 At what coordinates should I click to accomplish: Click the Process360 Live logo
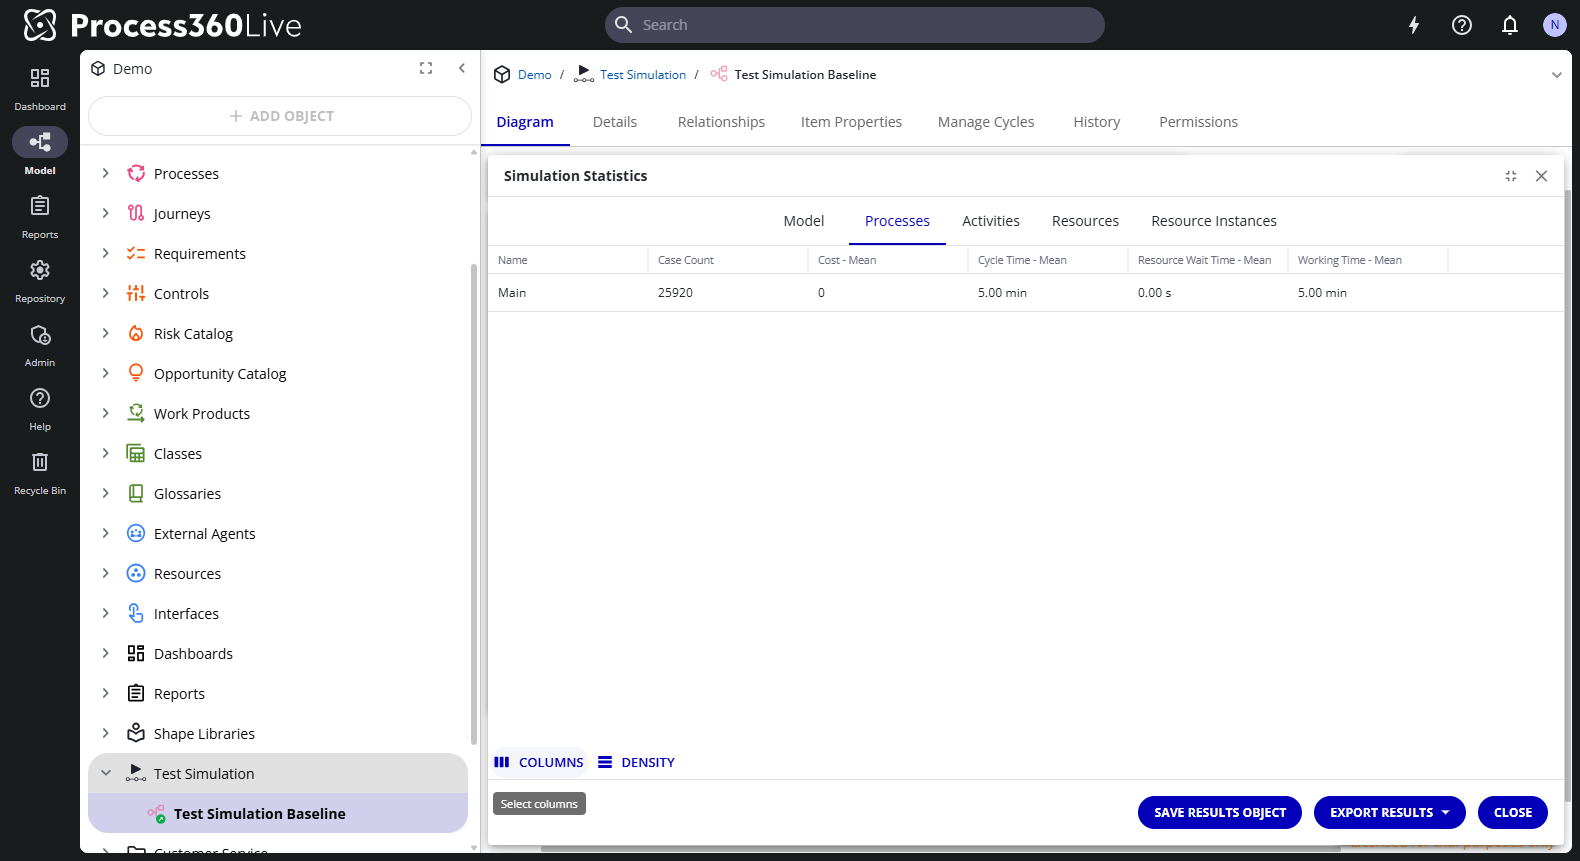162,25
